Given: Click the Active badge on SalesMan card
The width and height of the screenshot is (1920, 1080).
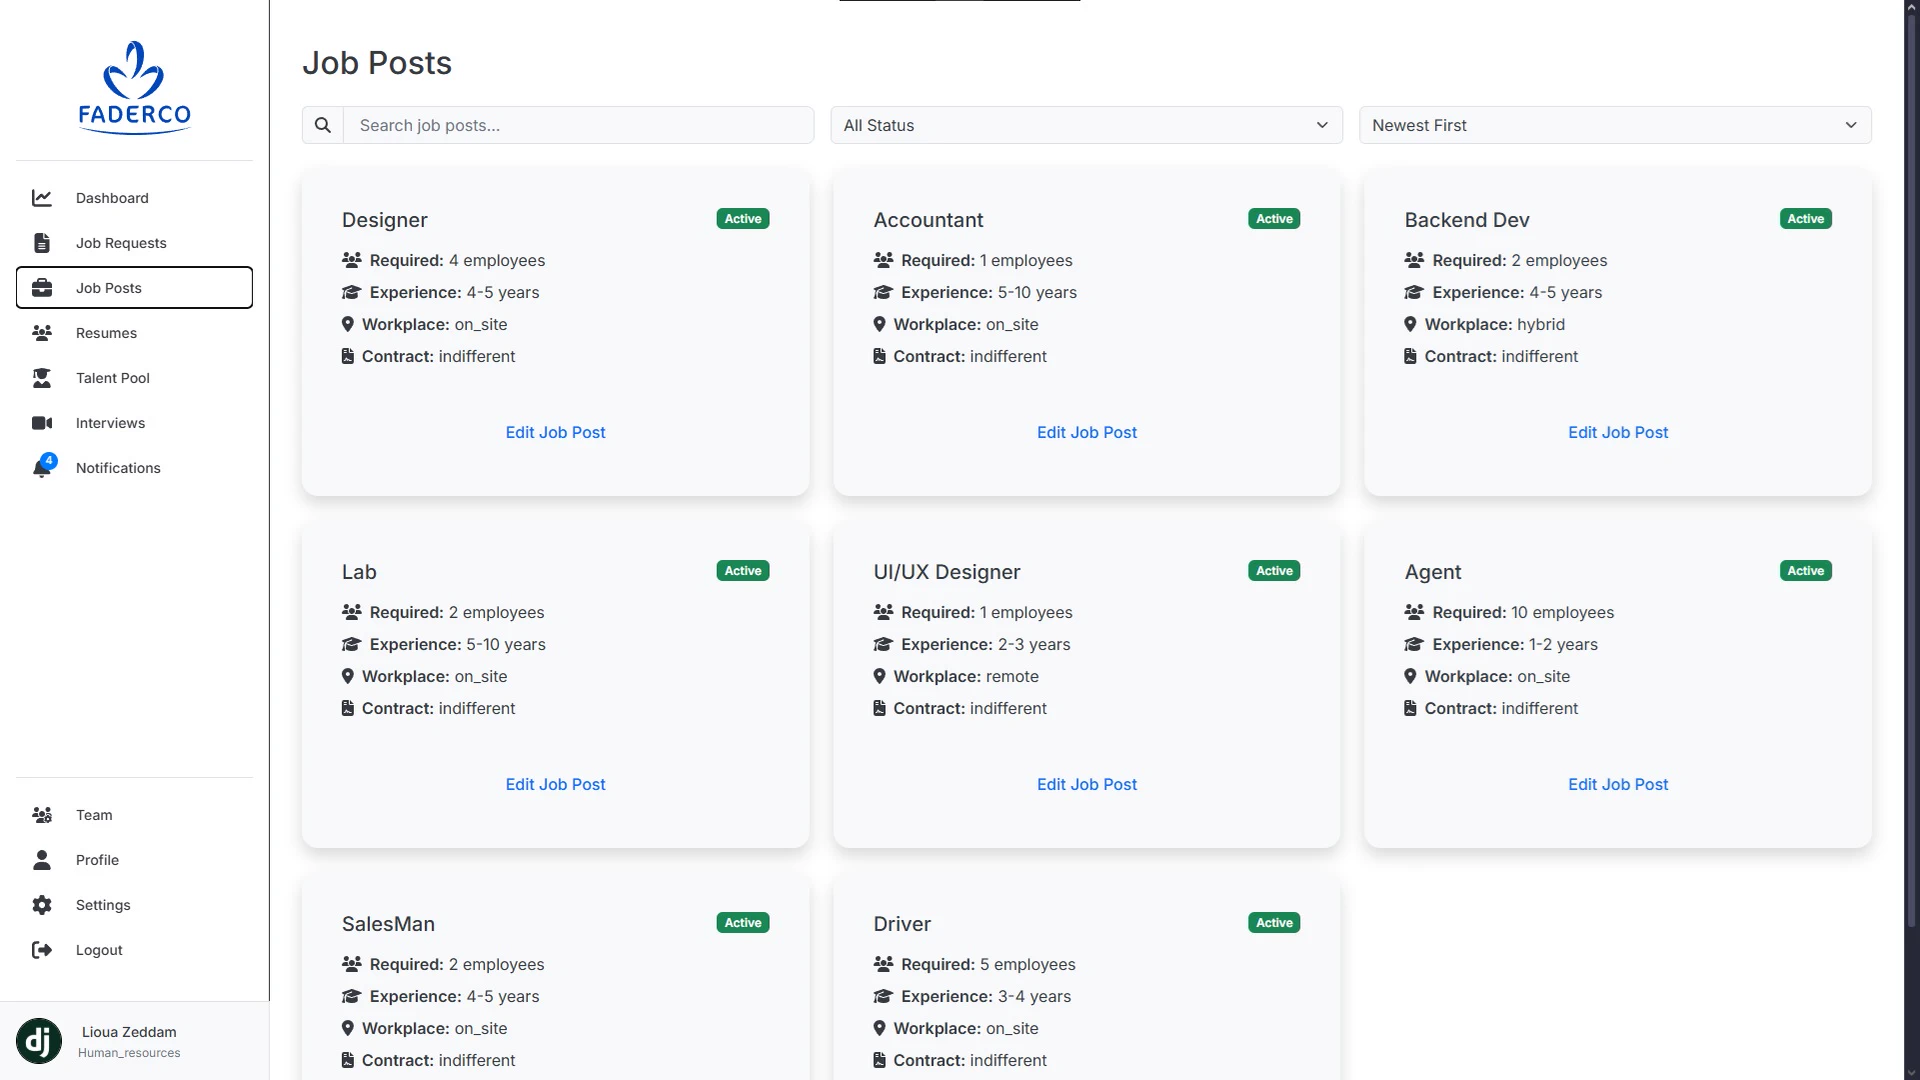Looking at the screenshot, I should [x=743, y=923].
